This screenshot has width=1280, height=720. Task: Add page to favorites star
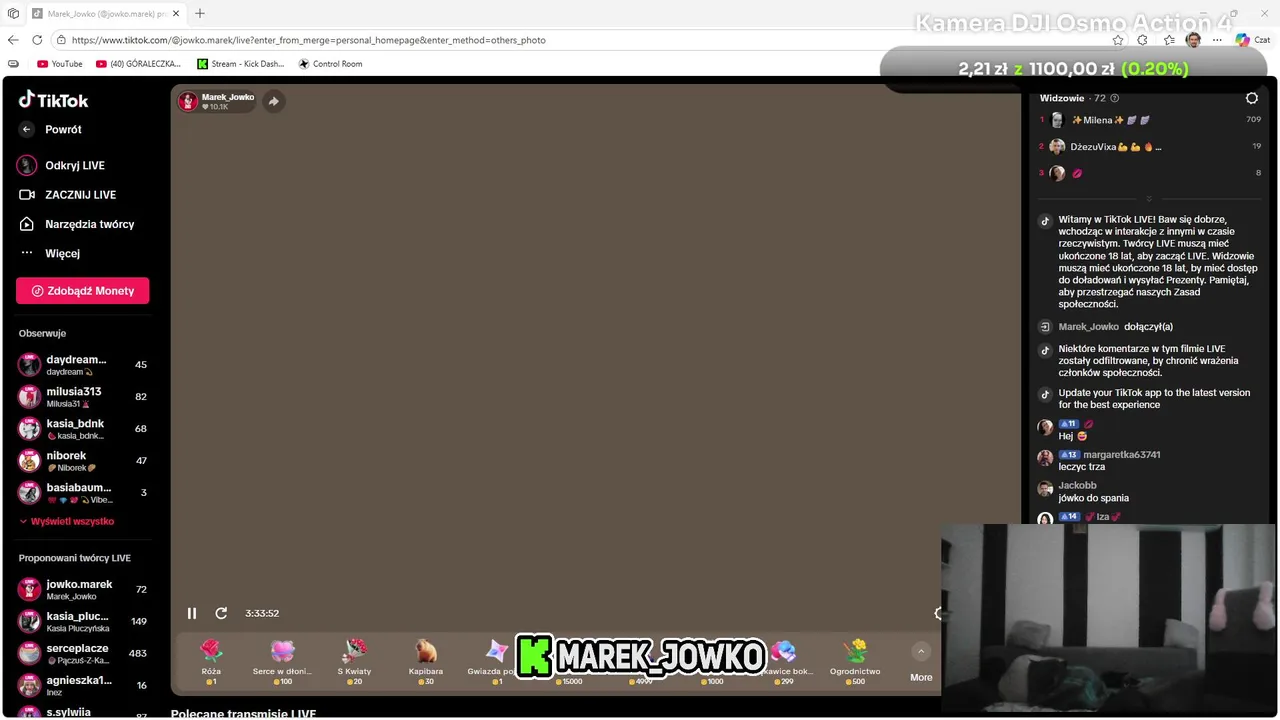(1118, 40)
